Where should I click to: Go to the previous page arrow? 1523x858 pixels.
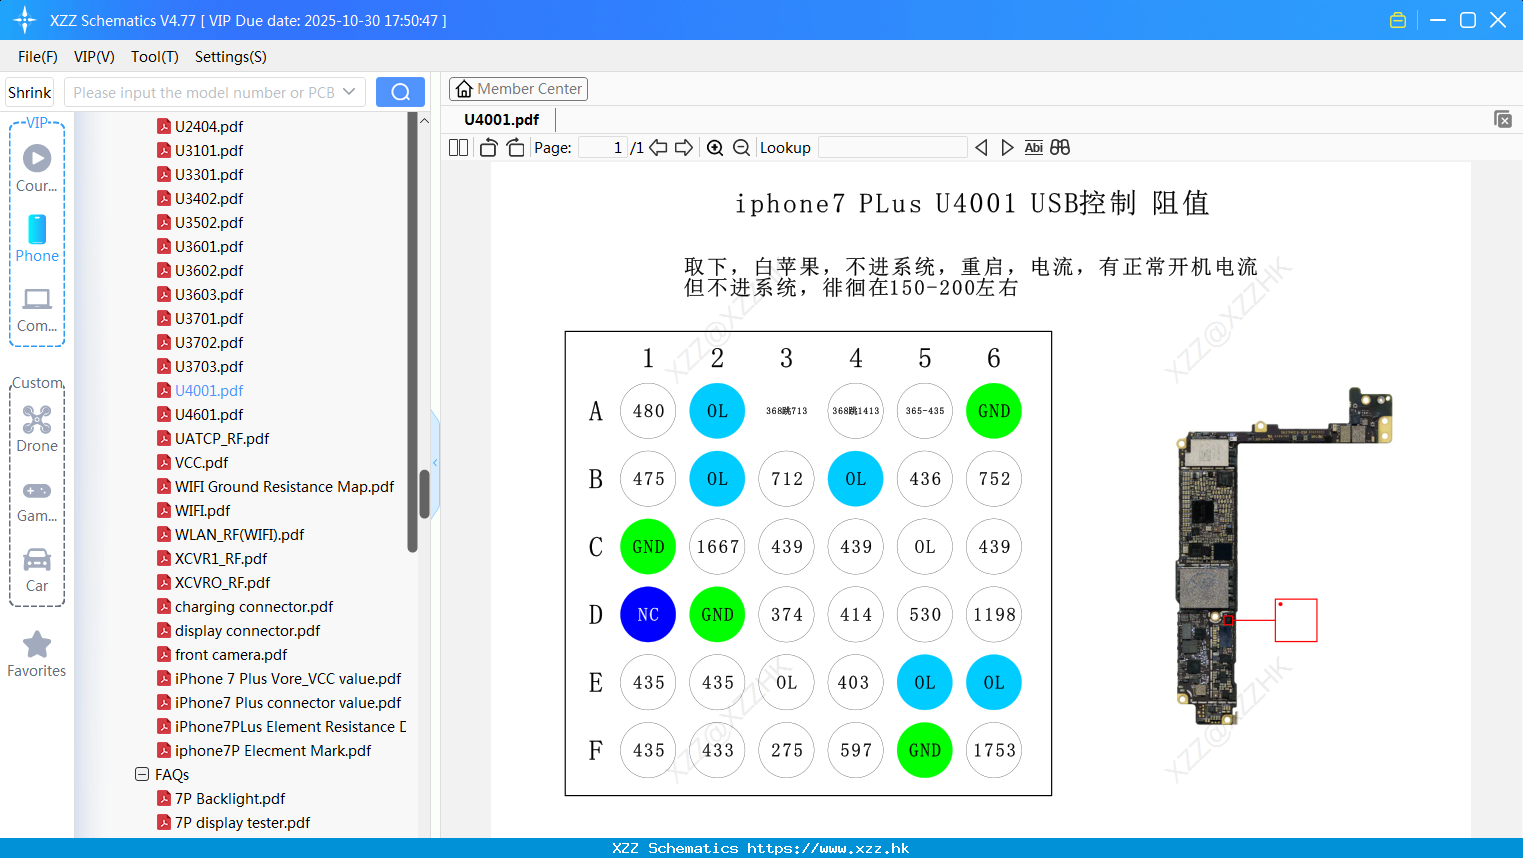pos(658,147)
